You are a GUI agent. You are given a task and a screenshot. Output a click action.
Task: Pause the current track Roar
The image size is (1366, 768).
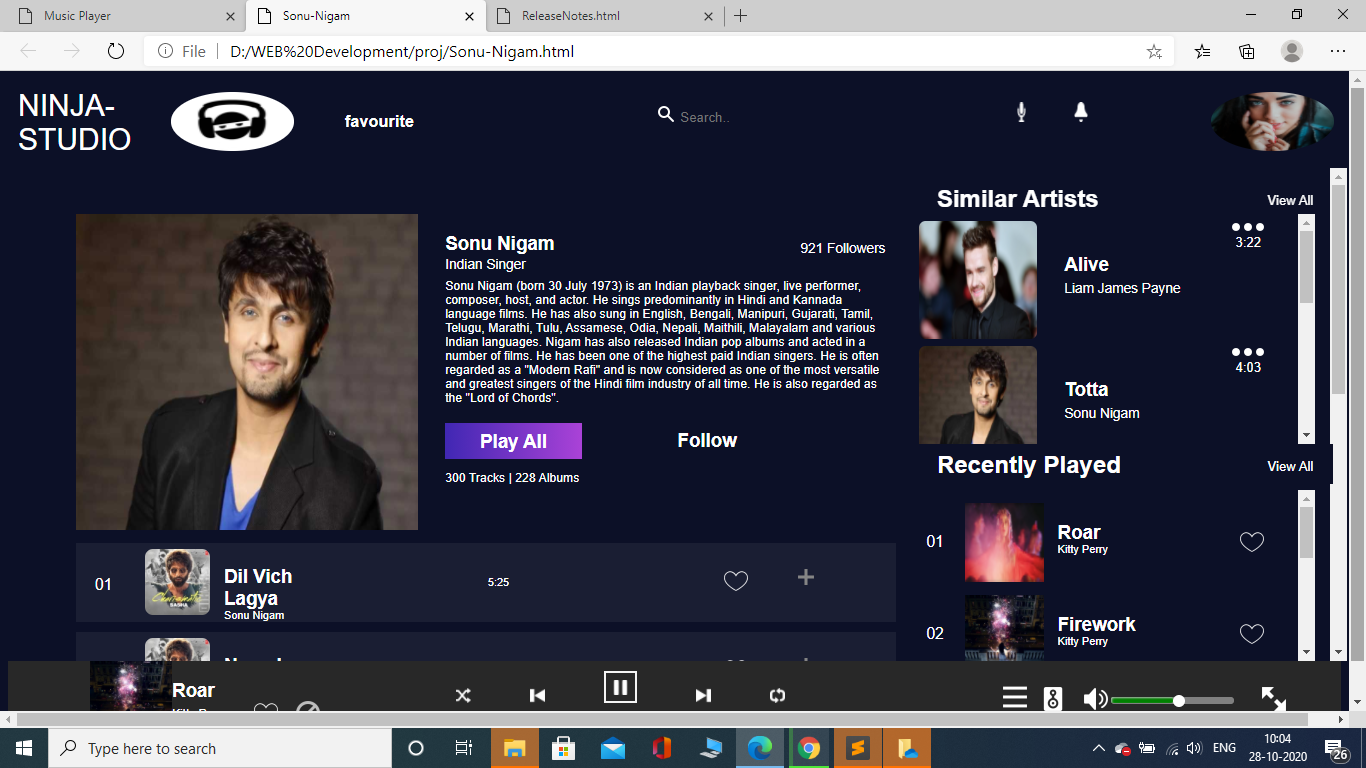click(620, 687)
